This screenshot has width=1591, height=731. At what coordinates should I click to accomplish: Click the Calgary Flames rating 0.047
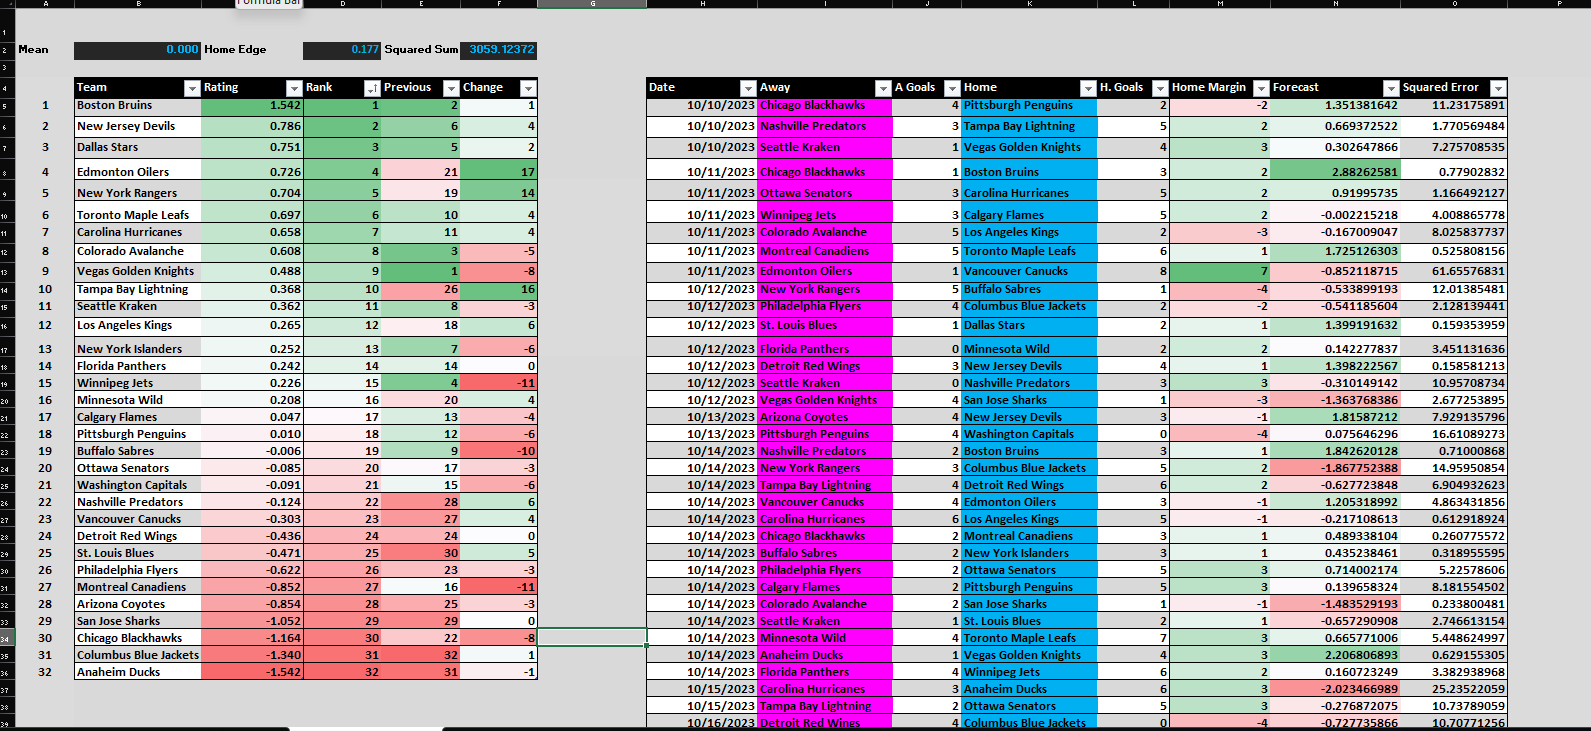click(252, 417)
